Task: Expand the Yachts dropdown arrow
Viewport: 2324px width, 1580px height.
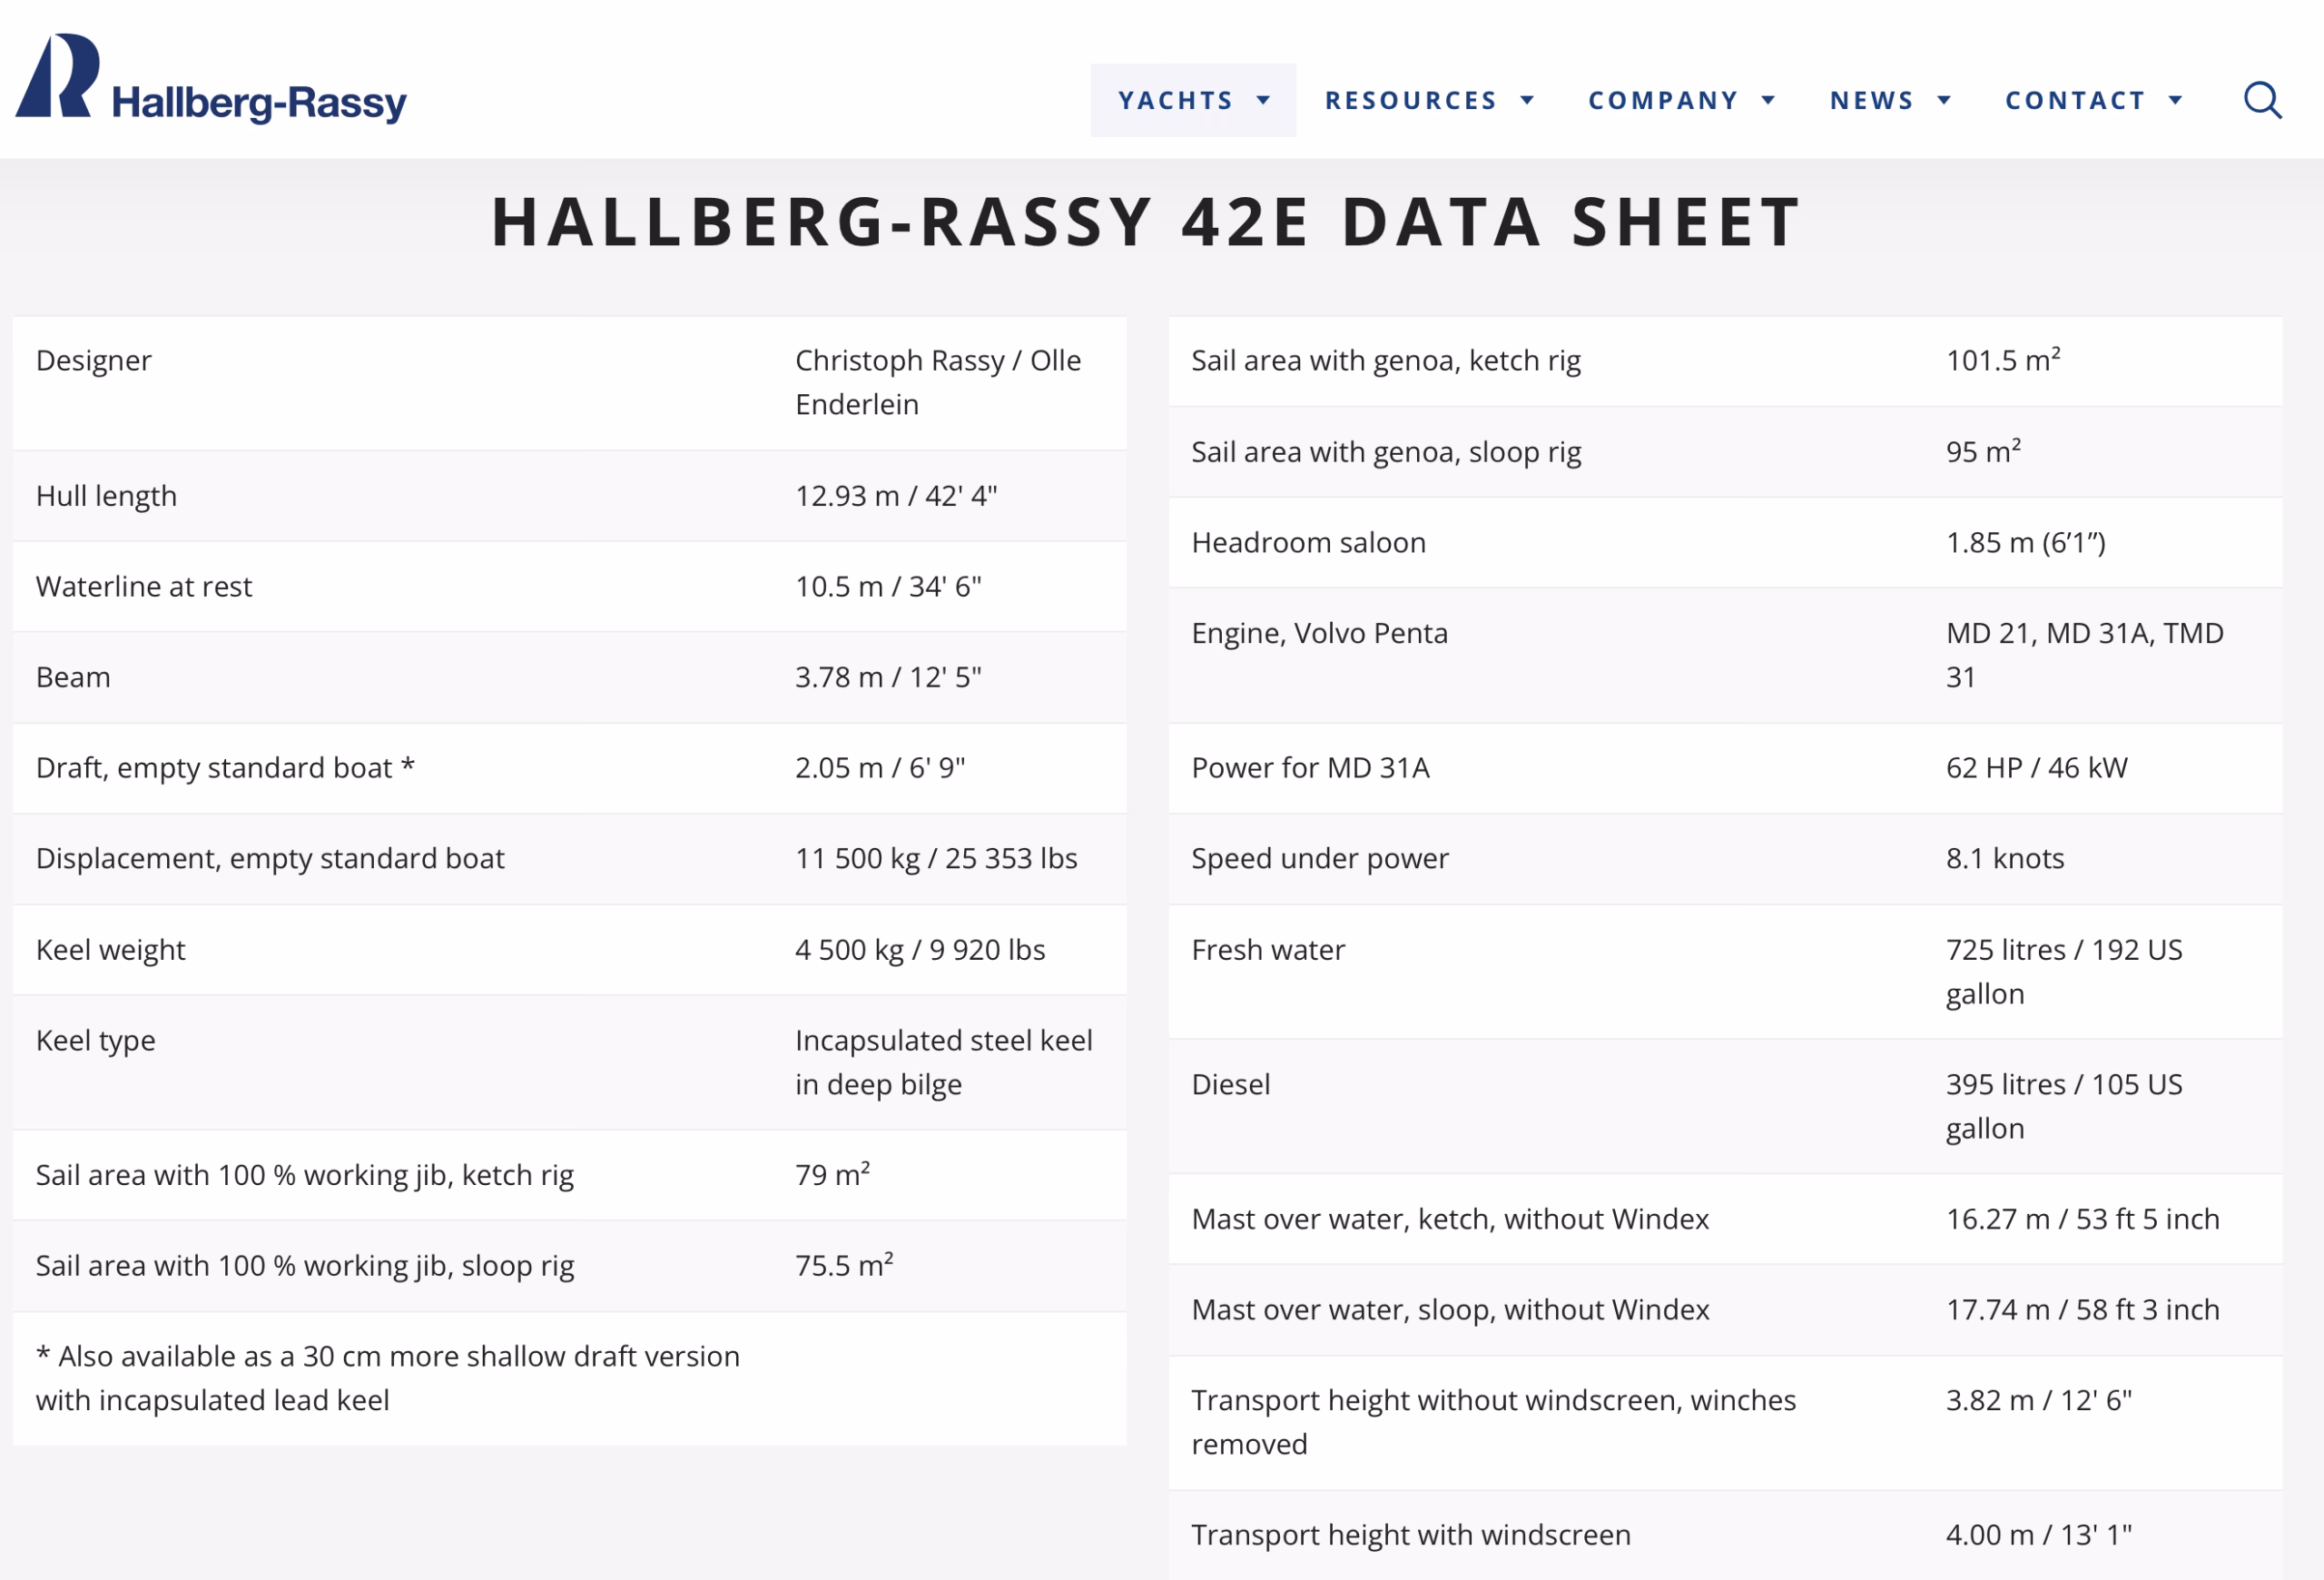Action: click(x=1264, y=100)
